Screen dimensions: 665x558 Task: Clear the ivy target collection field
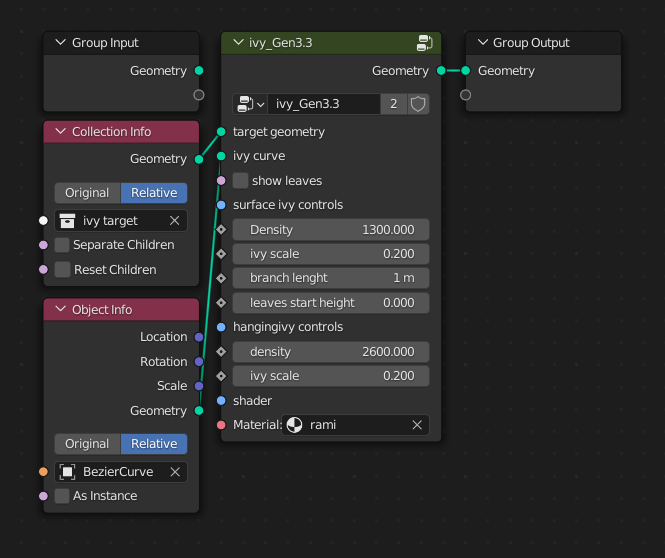point(175,220)
